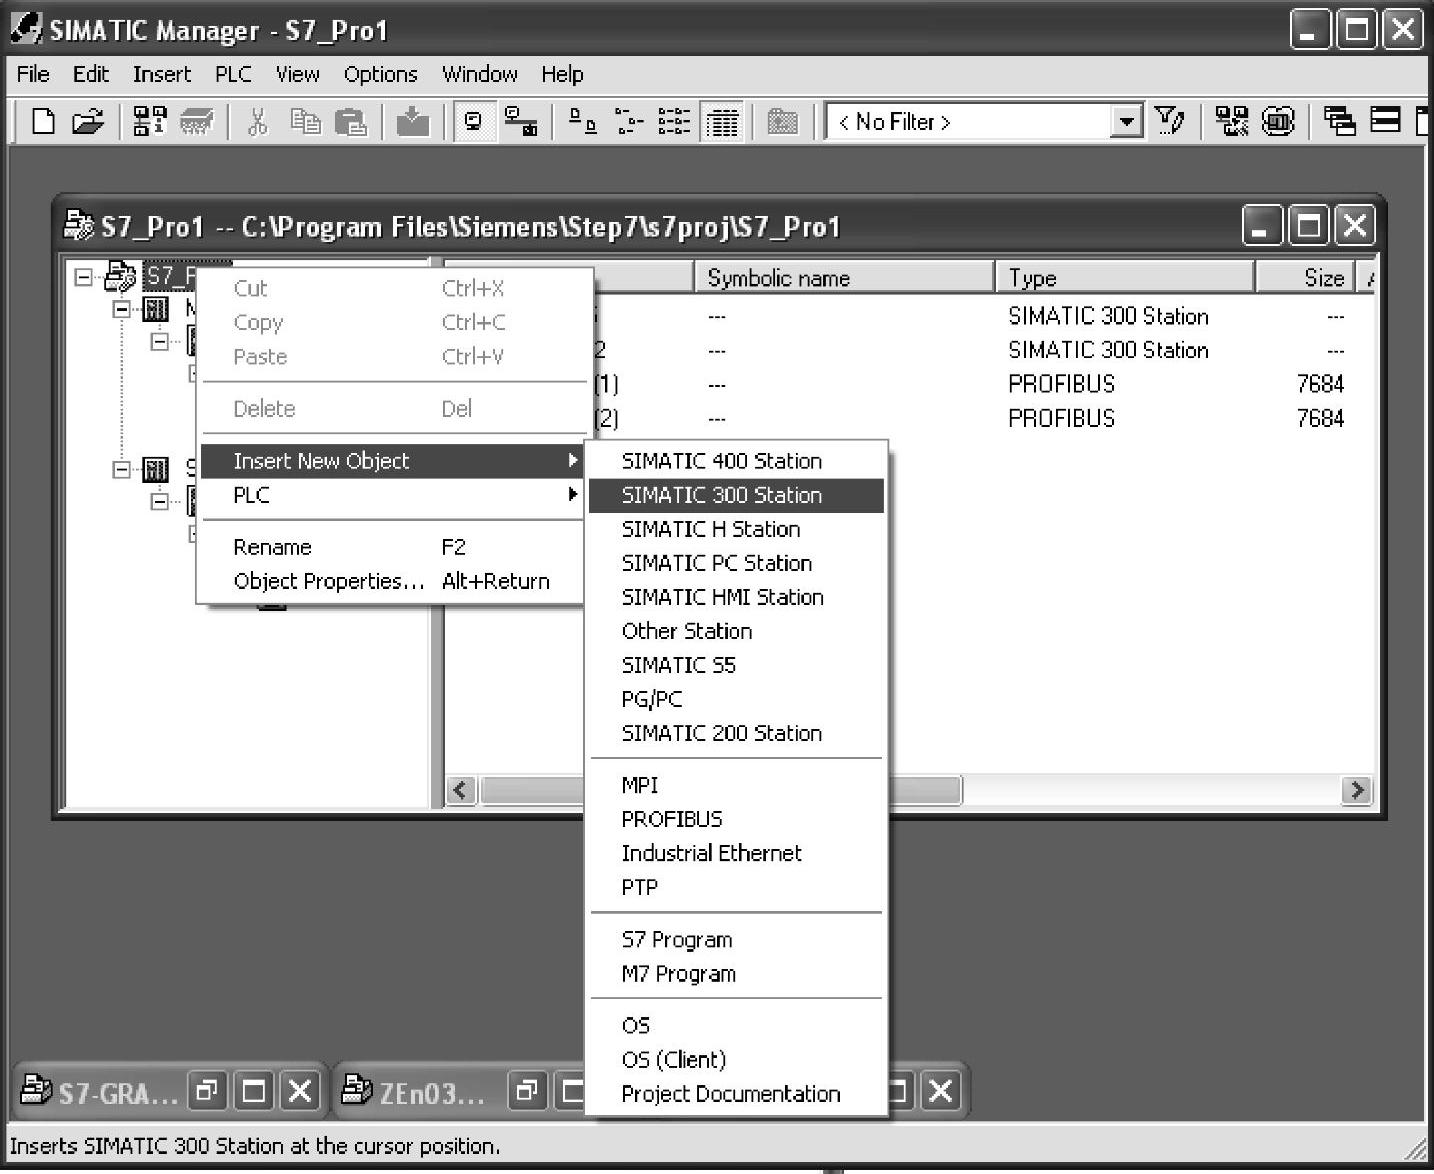Open the filter funnel icon beside No Filter

point(1169,122)
